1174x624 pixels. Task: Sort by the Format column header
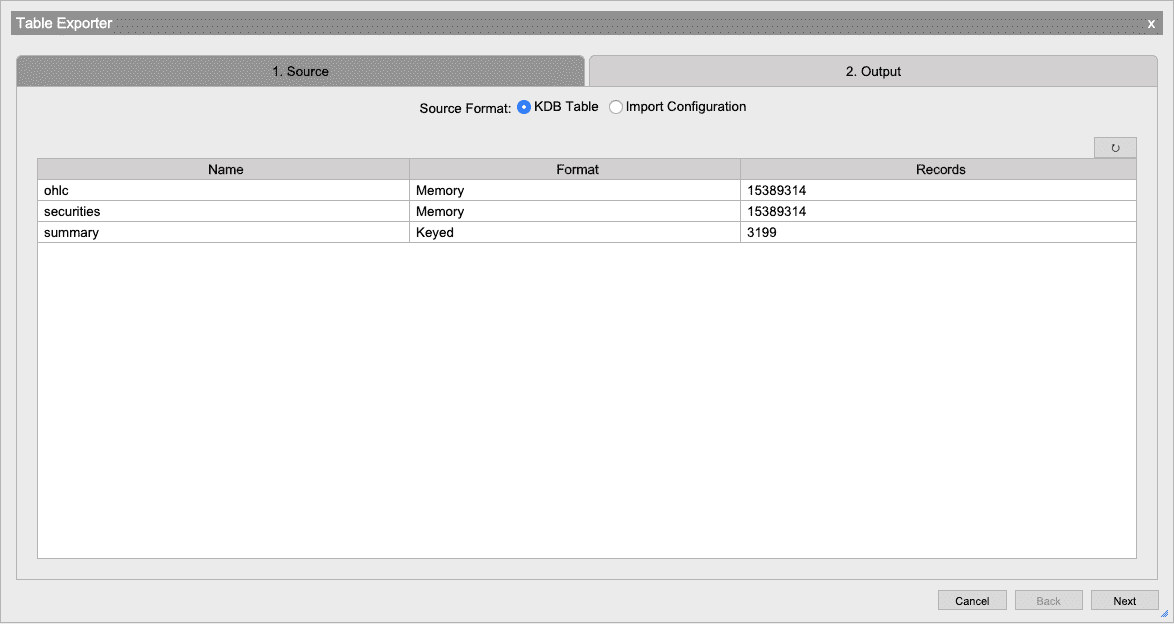pyautogui.click(x=575, y=169)
